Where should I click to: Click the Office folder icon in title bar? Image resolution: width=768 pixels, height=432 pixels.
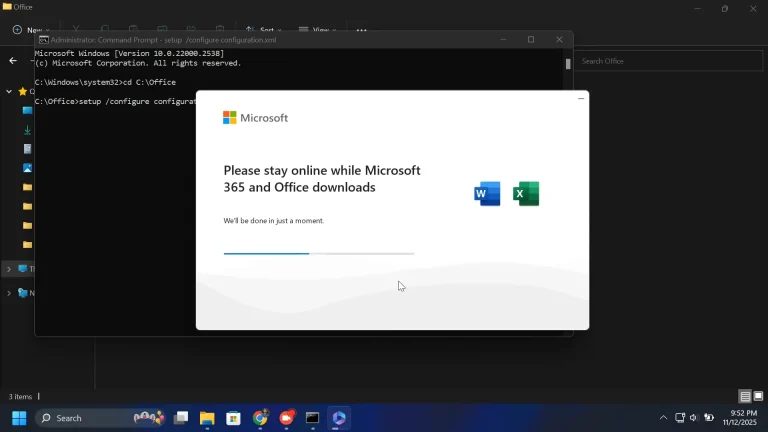click(x=7, y=7)
